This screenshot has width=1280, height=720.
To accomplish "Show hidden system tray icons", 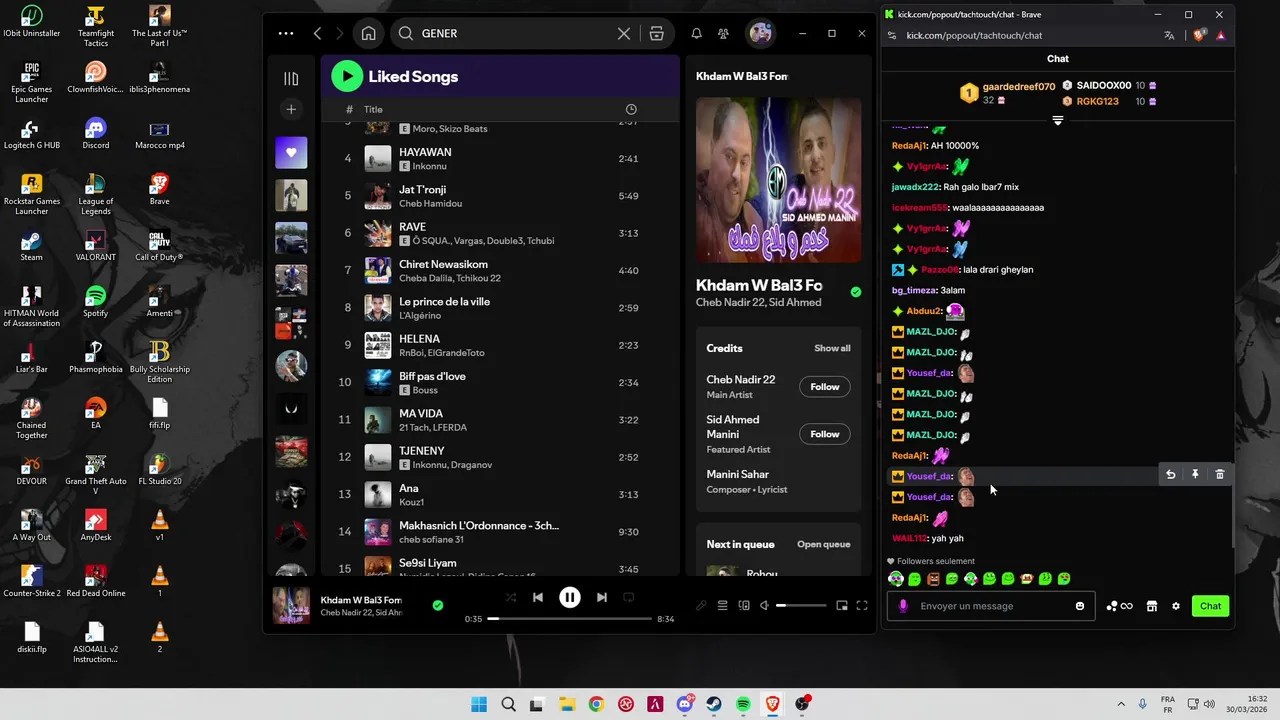I will (1120, 704).
